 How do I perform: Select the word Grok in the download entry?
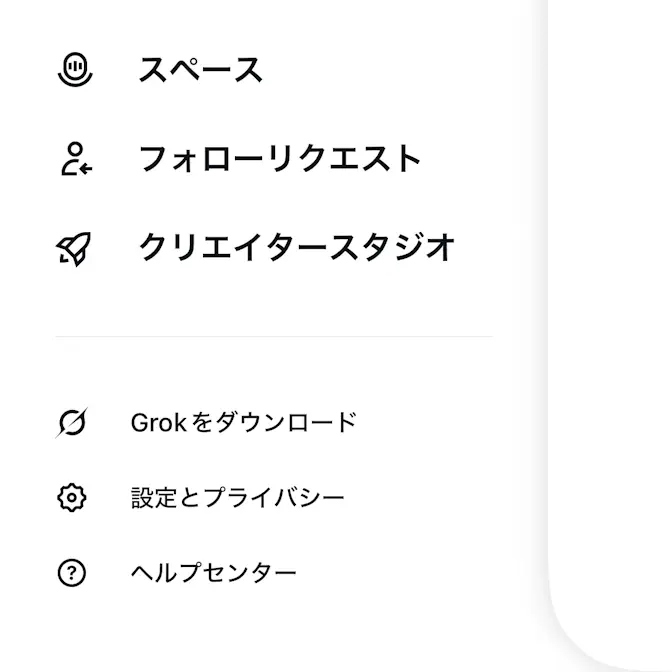pyautogui.click(x=159, y=423)
